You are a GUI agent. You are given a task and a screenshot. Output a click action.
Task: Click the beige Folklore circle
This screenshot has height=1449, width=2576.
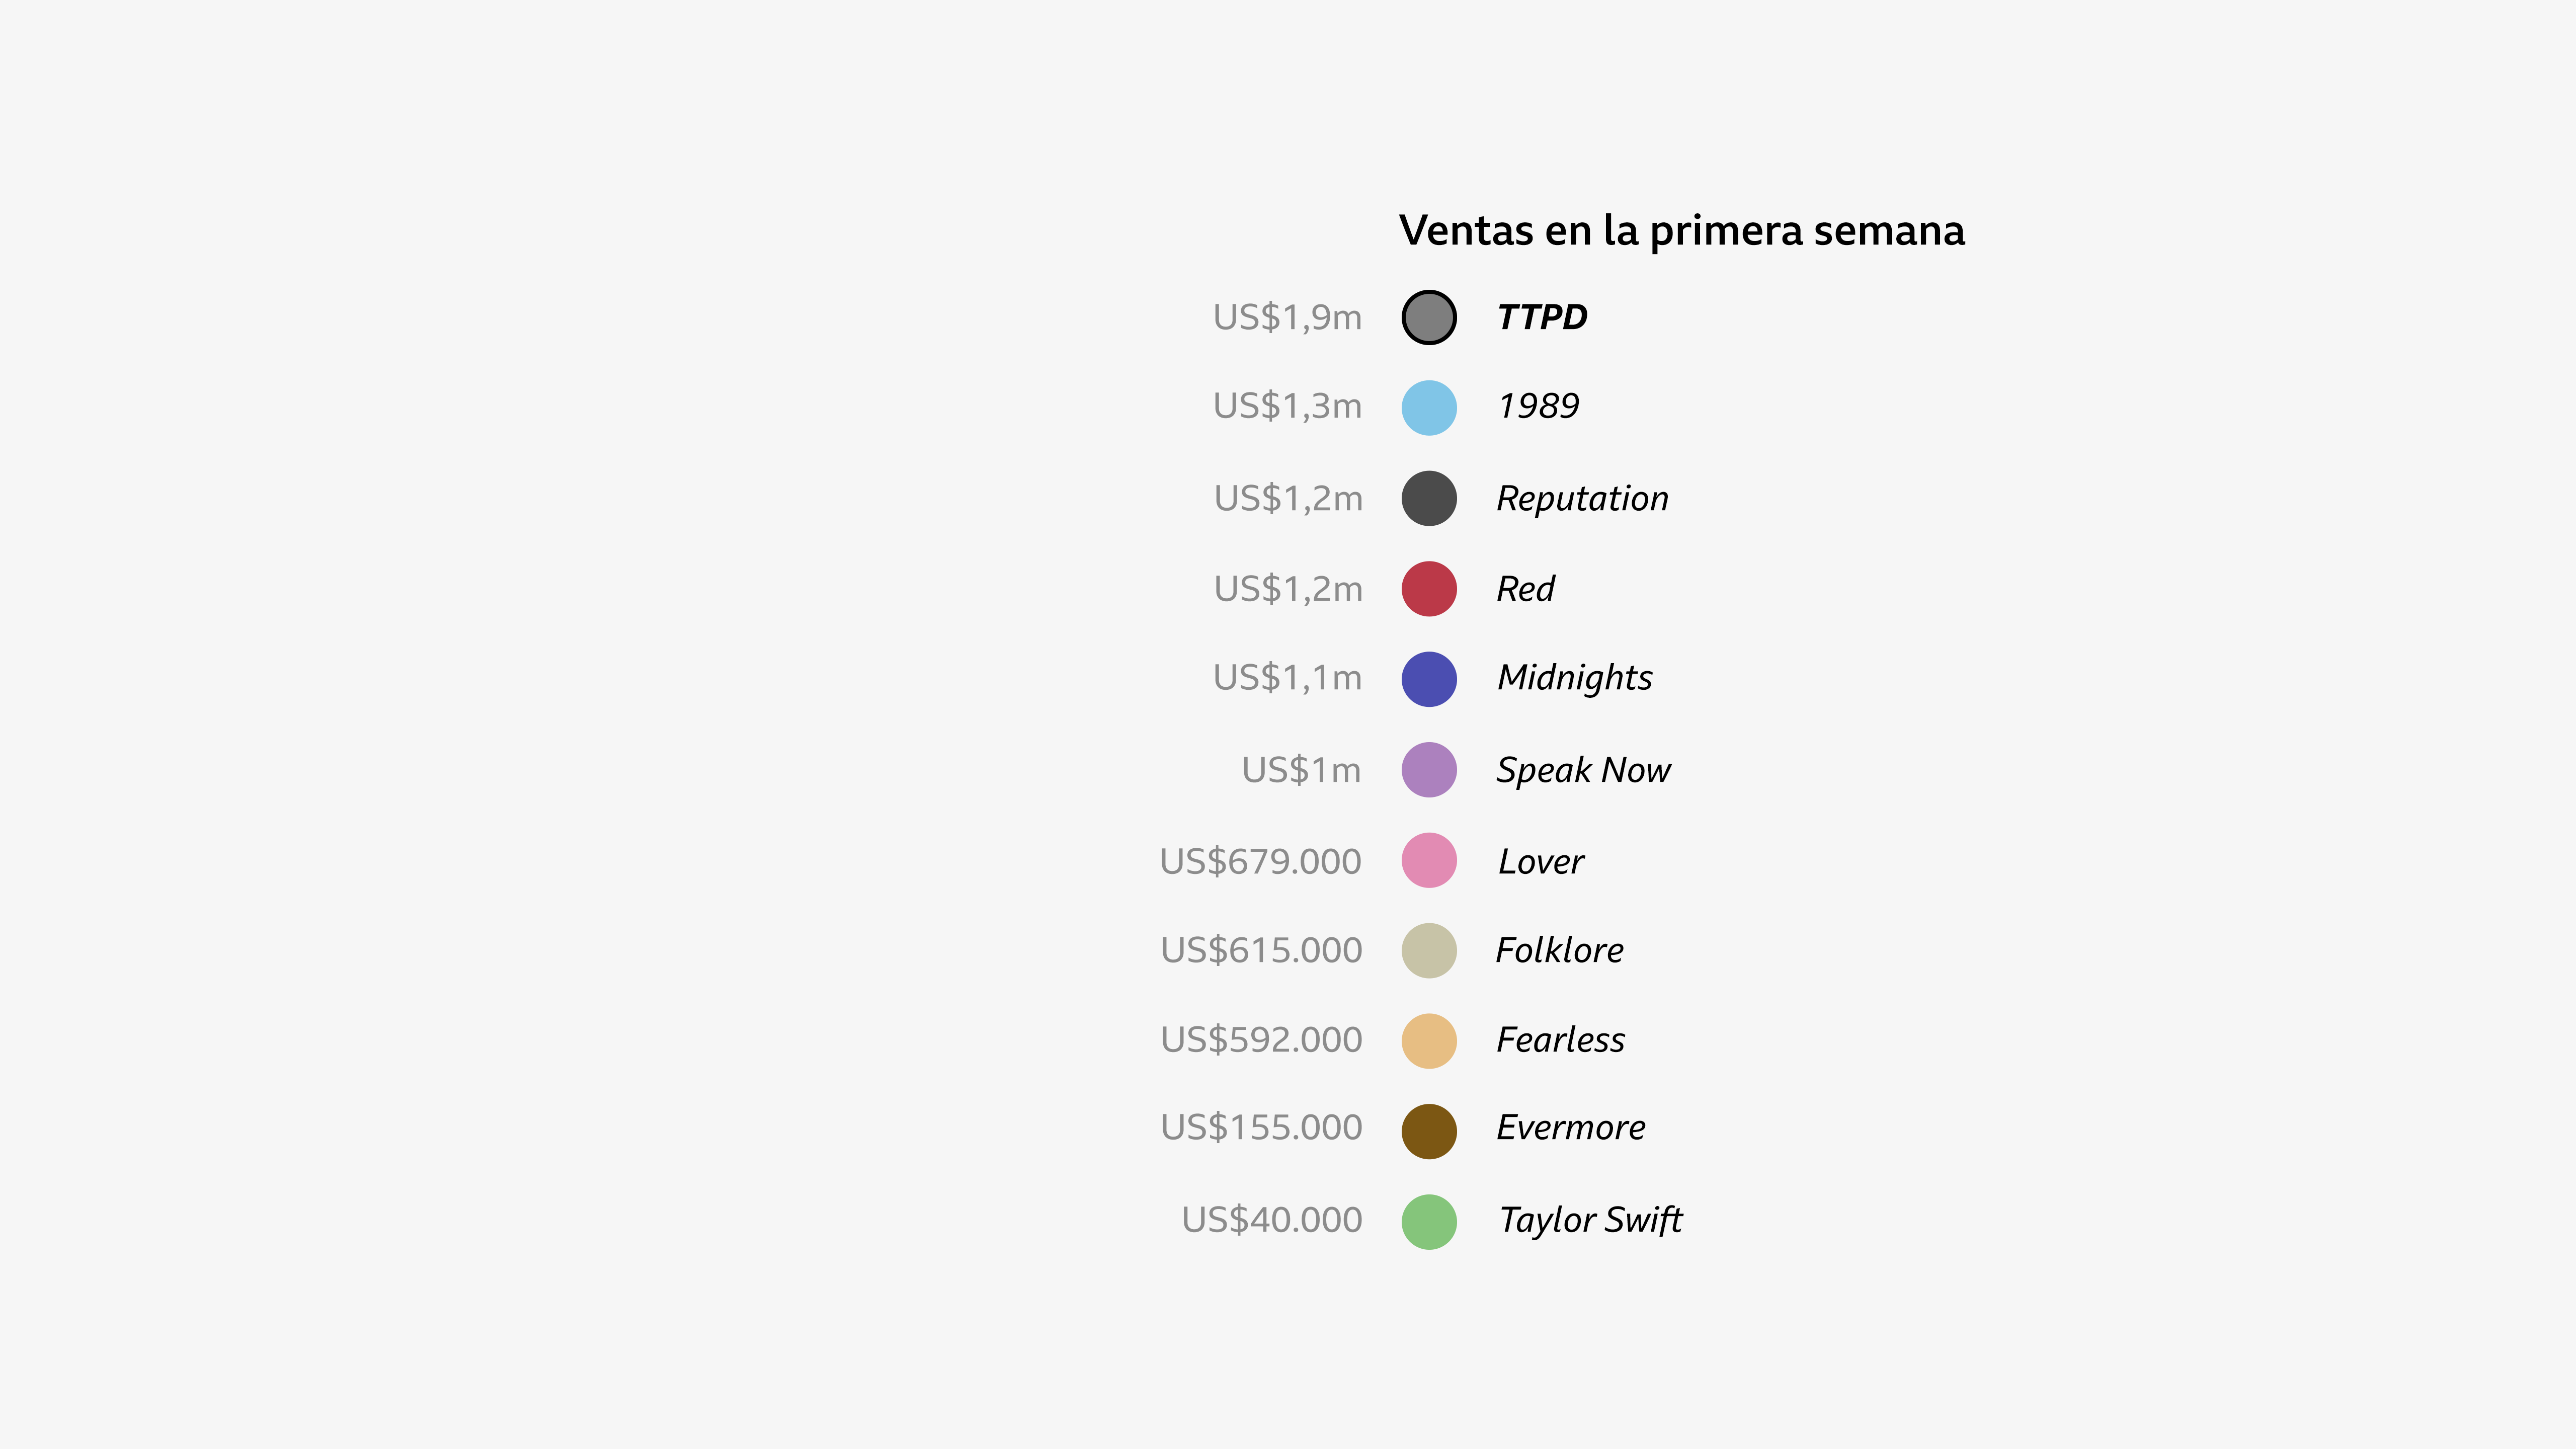1429,950
